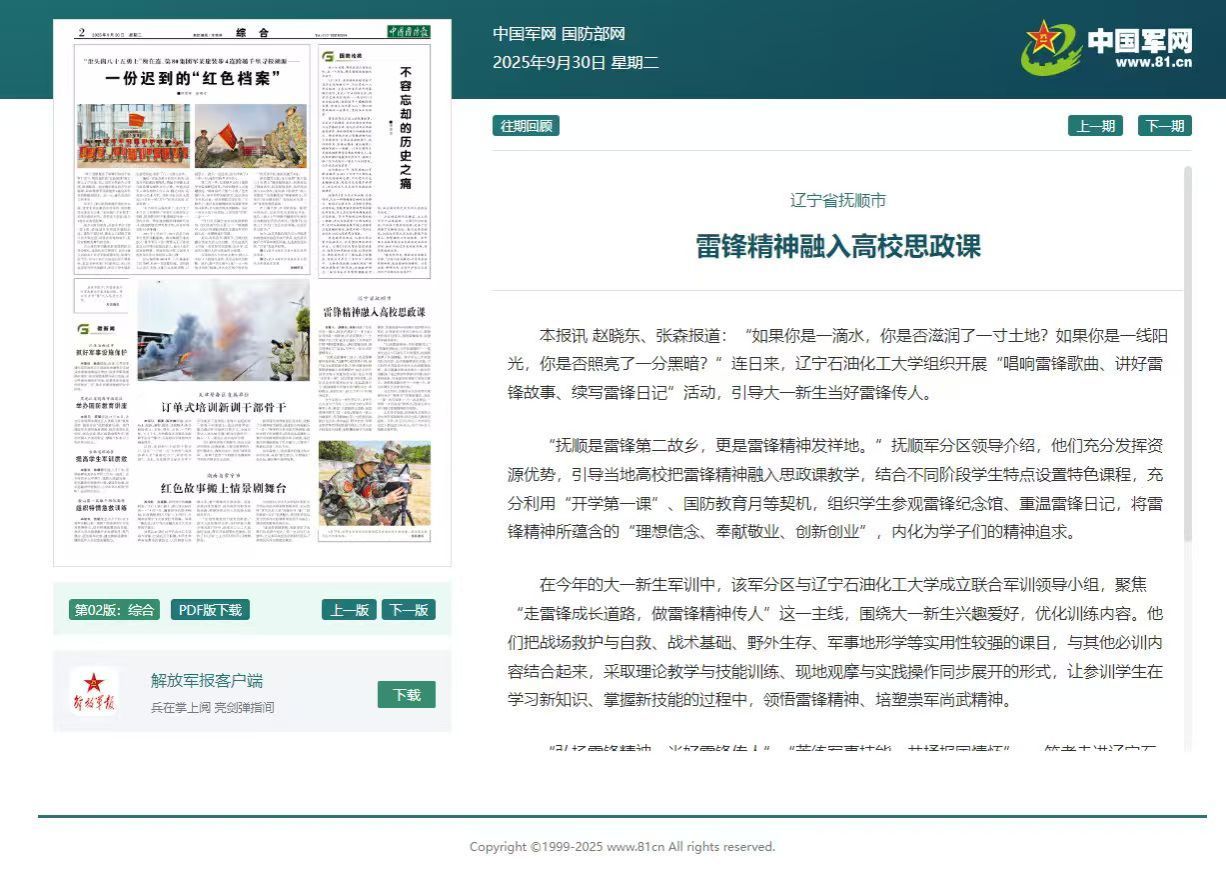
Task: Switch to the previous page 上一版
Action: pos(349,610)
